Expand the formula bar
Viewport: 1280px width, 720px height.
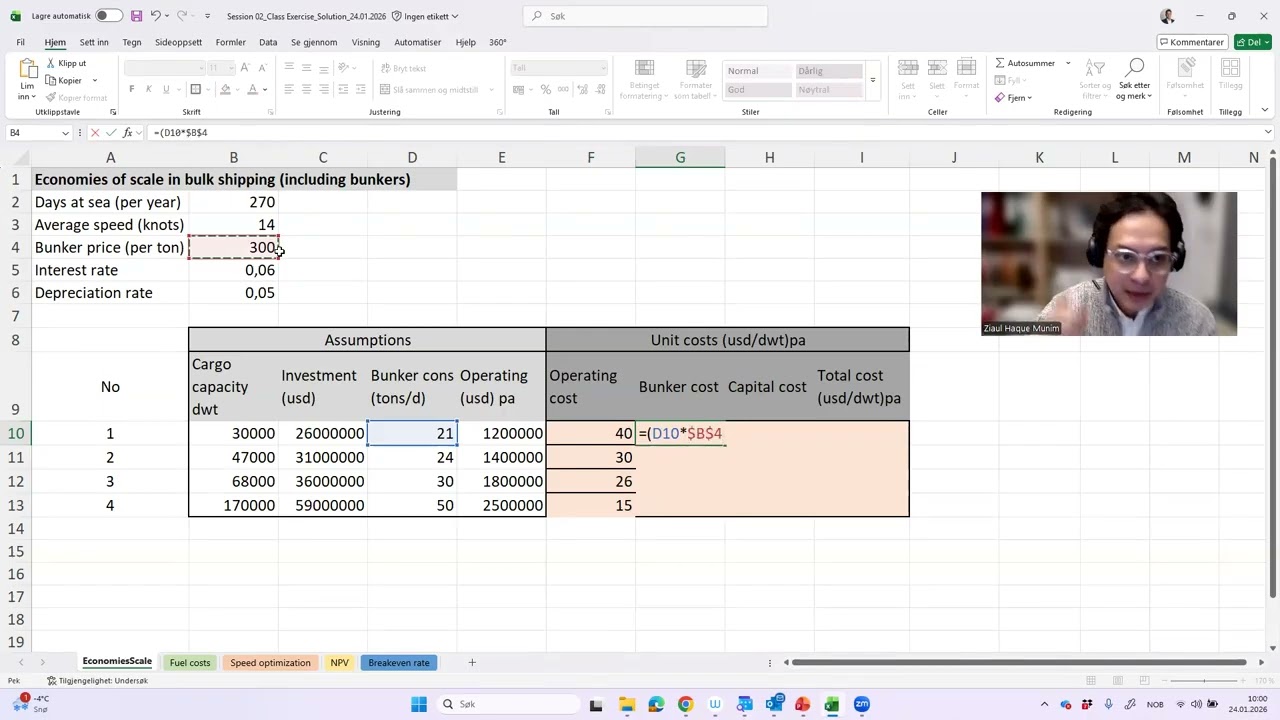[x=1268, y=133]
